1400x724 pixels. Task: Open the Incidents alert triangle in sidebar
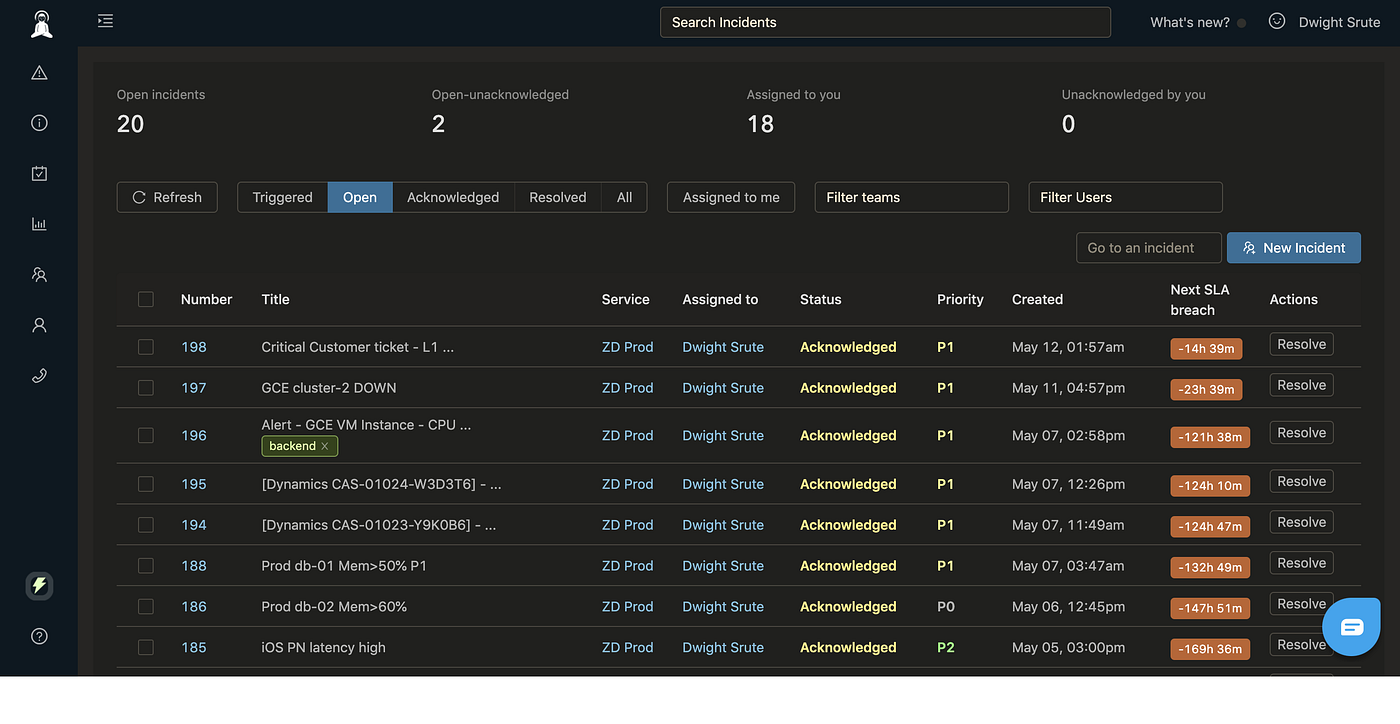[38, 71]
